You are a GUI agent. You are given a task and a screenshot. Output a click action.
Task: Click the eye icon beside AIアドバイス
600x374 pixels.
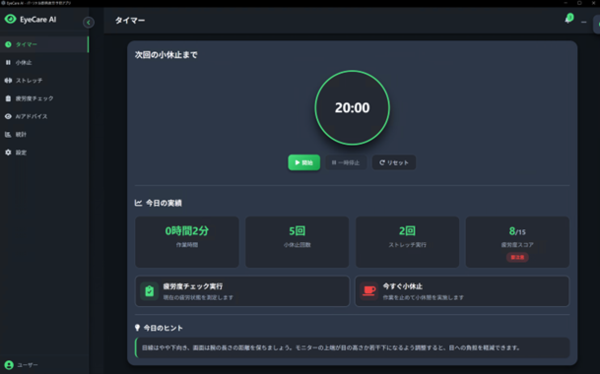point(8,116)
